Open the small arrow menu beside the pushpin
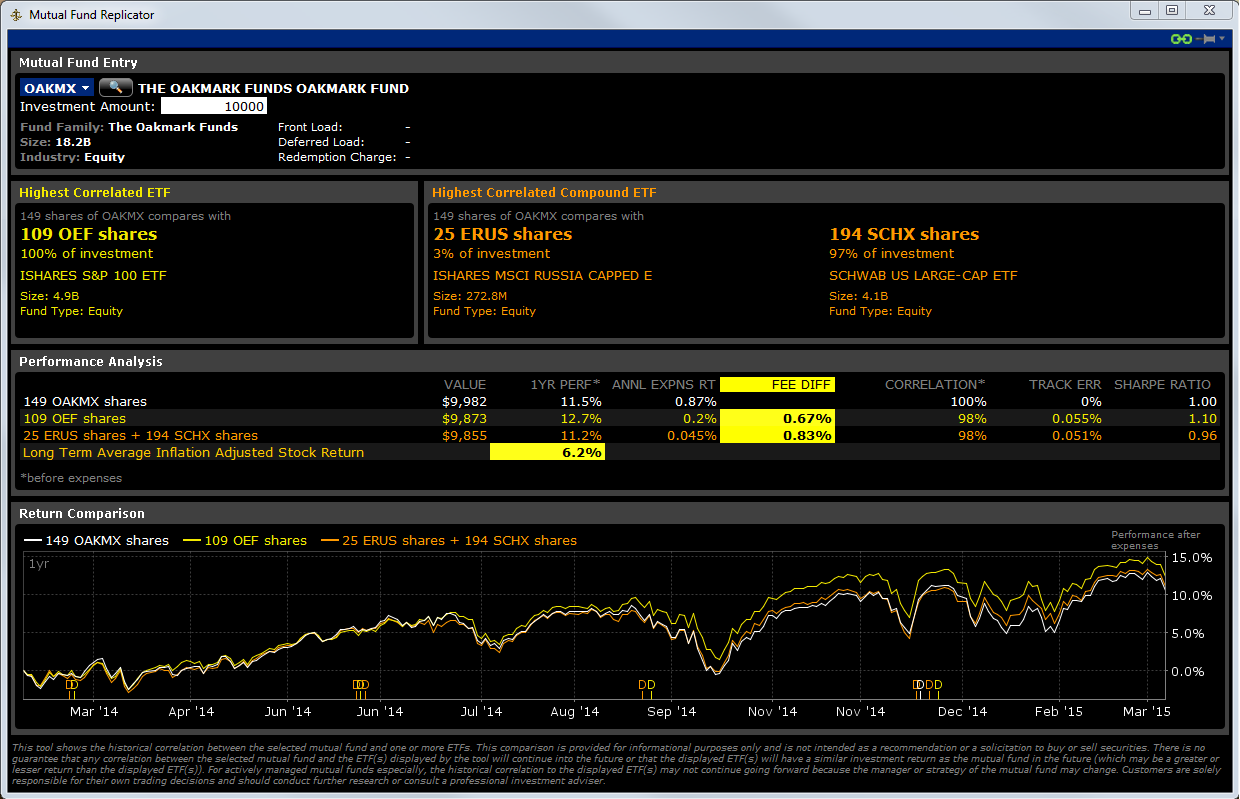Viewport: 1240px width, 799px height. (1222, 39)
